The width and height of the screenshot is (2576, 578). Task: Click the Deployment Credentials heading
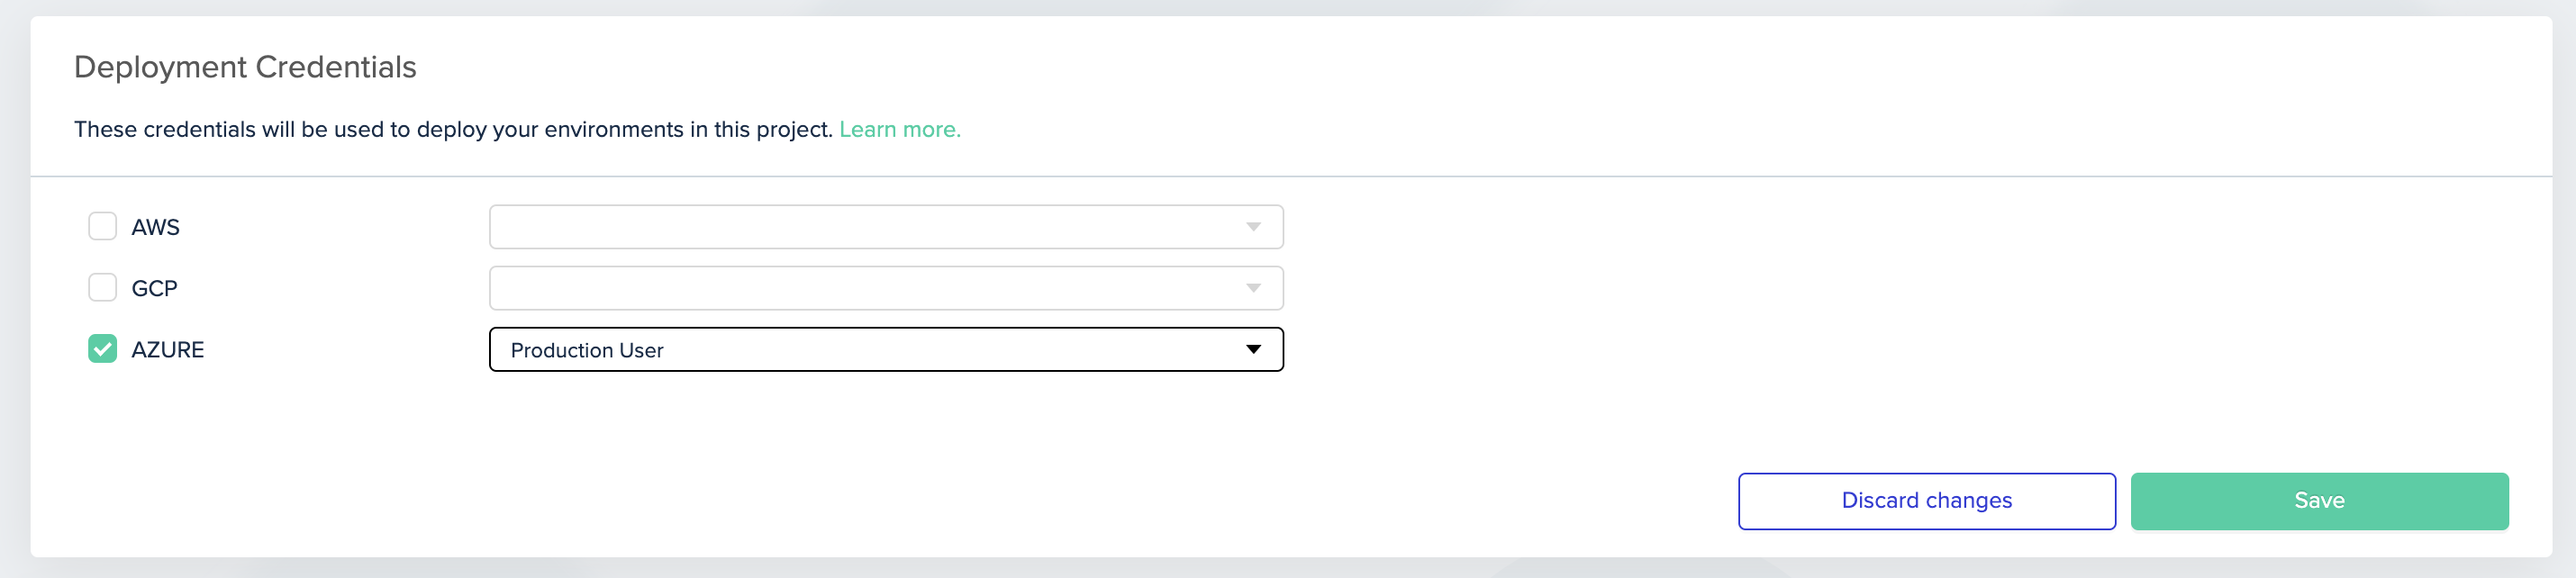pos(245,66)
